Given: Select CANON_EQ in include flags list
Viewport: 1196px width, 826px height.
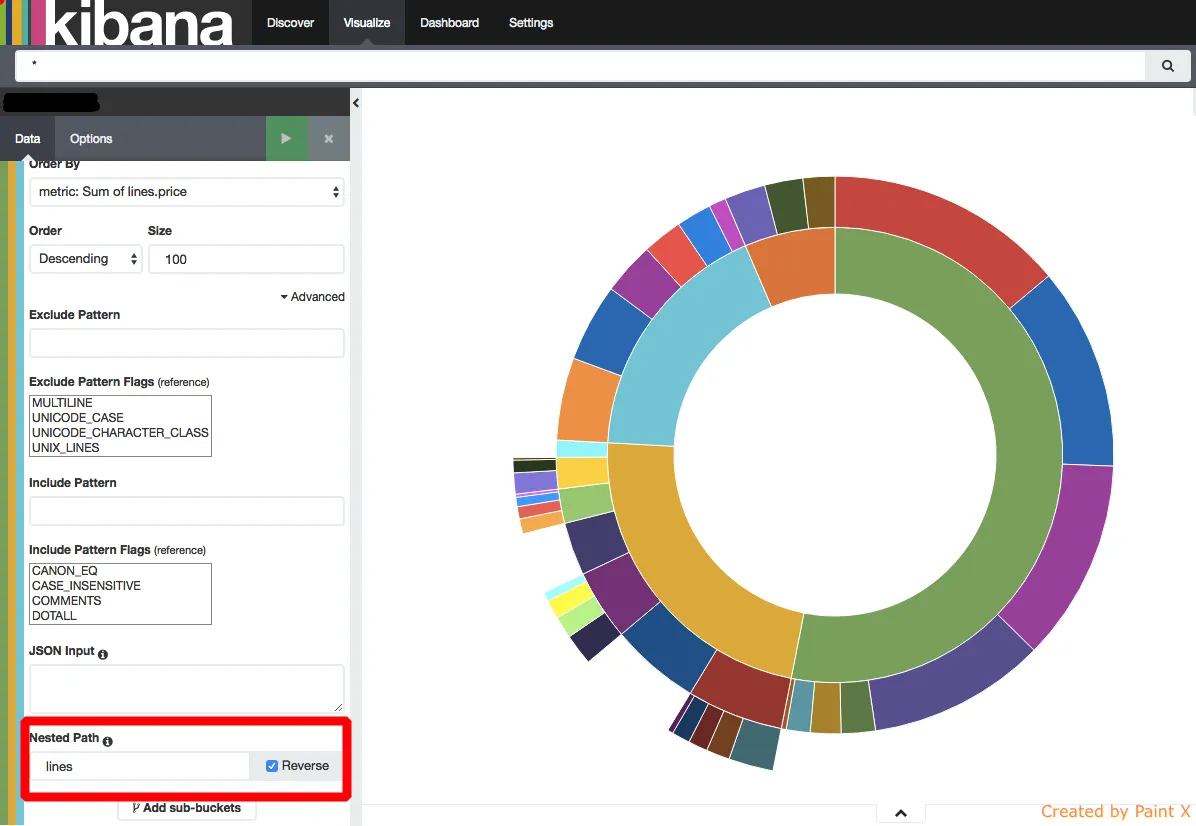Looking at the screenshot, I should (120, 570).
